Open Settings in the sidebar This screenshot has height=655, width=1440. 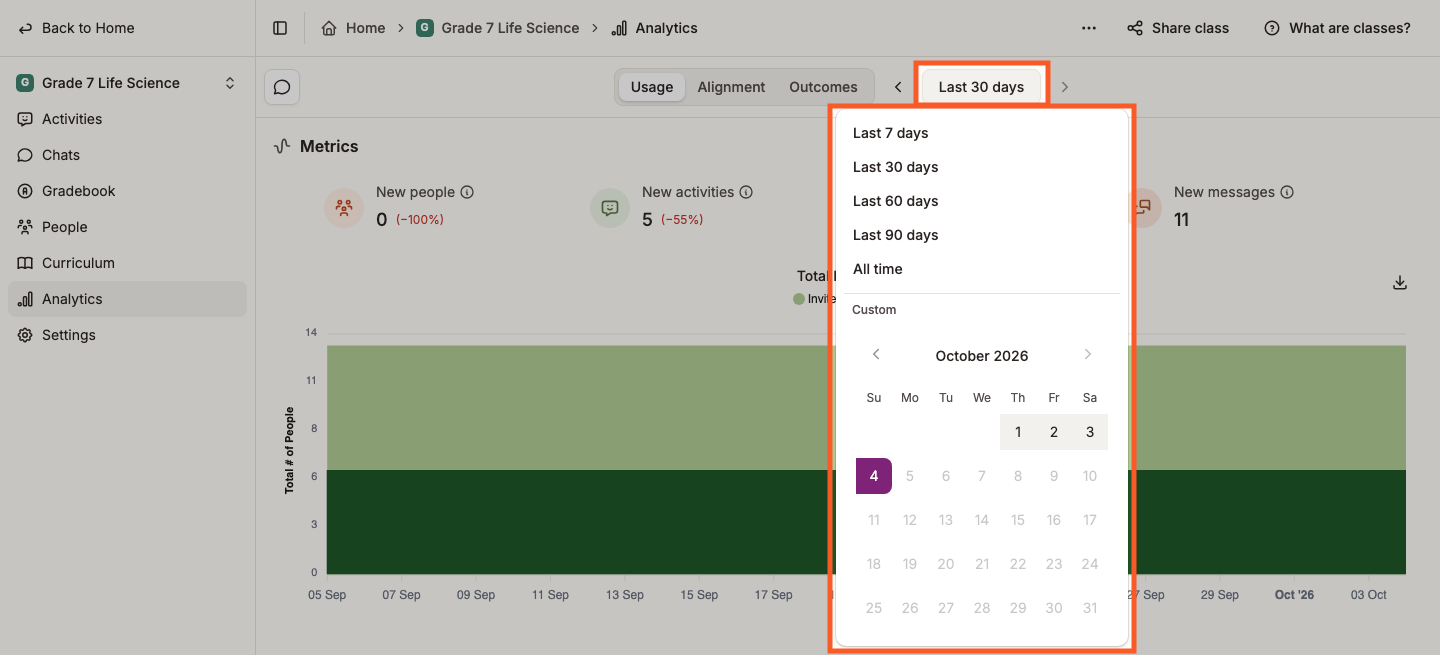127,335
